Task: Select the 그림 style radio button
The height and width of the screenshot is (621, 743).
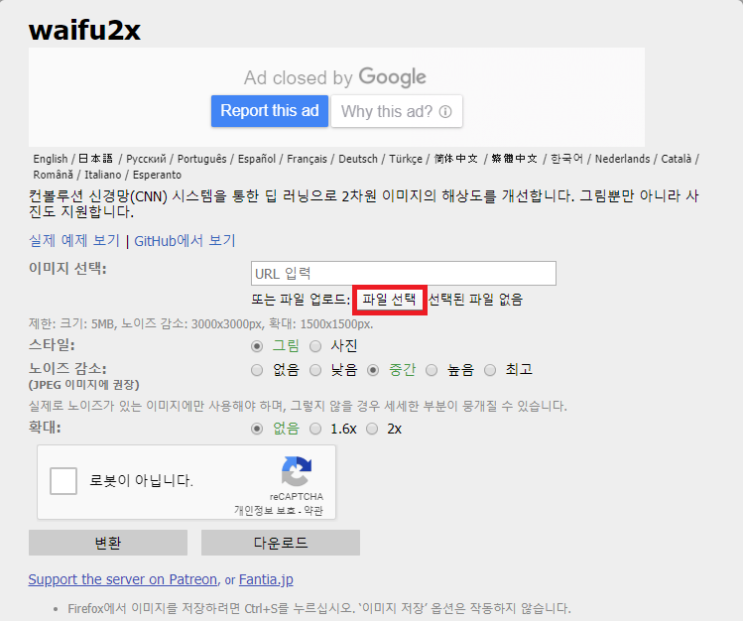Action: [257, 346]
